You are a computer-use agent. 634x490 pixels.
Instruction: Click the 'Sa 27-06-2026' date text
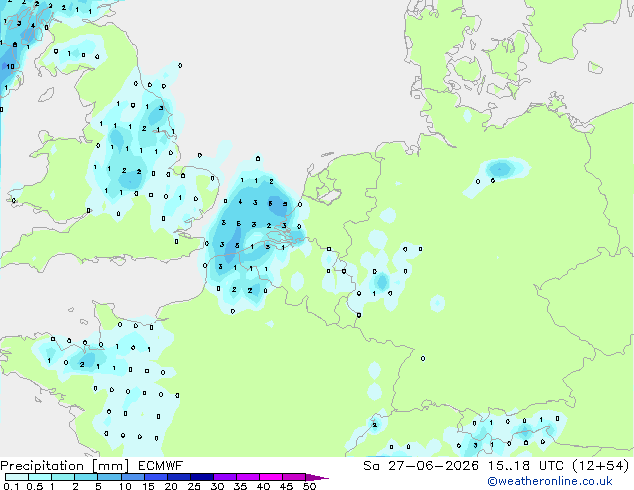click(x=421, y=466)
